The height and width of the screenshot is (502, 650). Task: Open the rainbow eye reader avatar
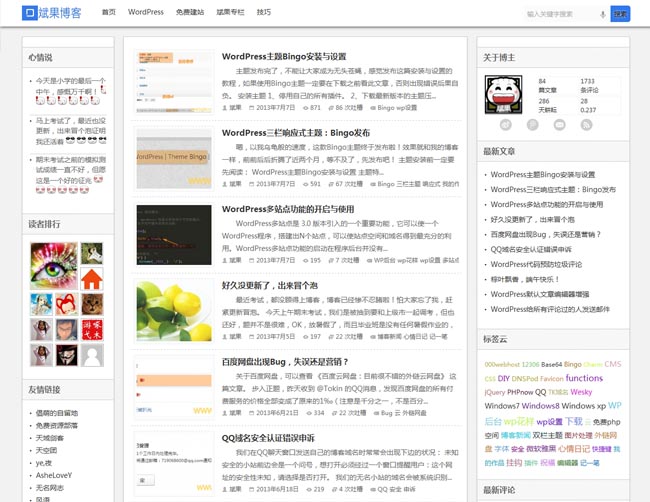pyautogui.click(x=54, y=266)
